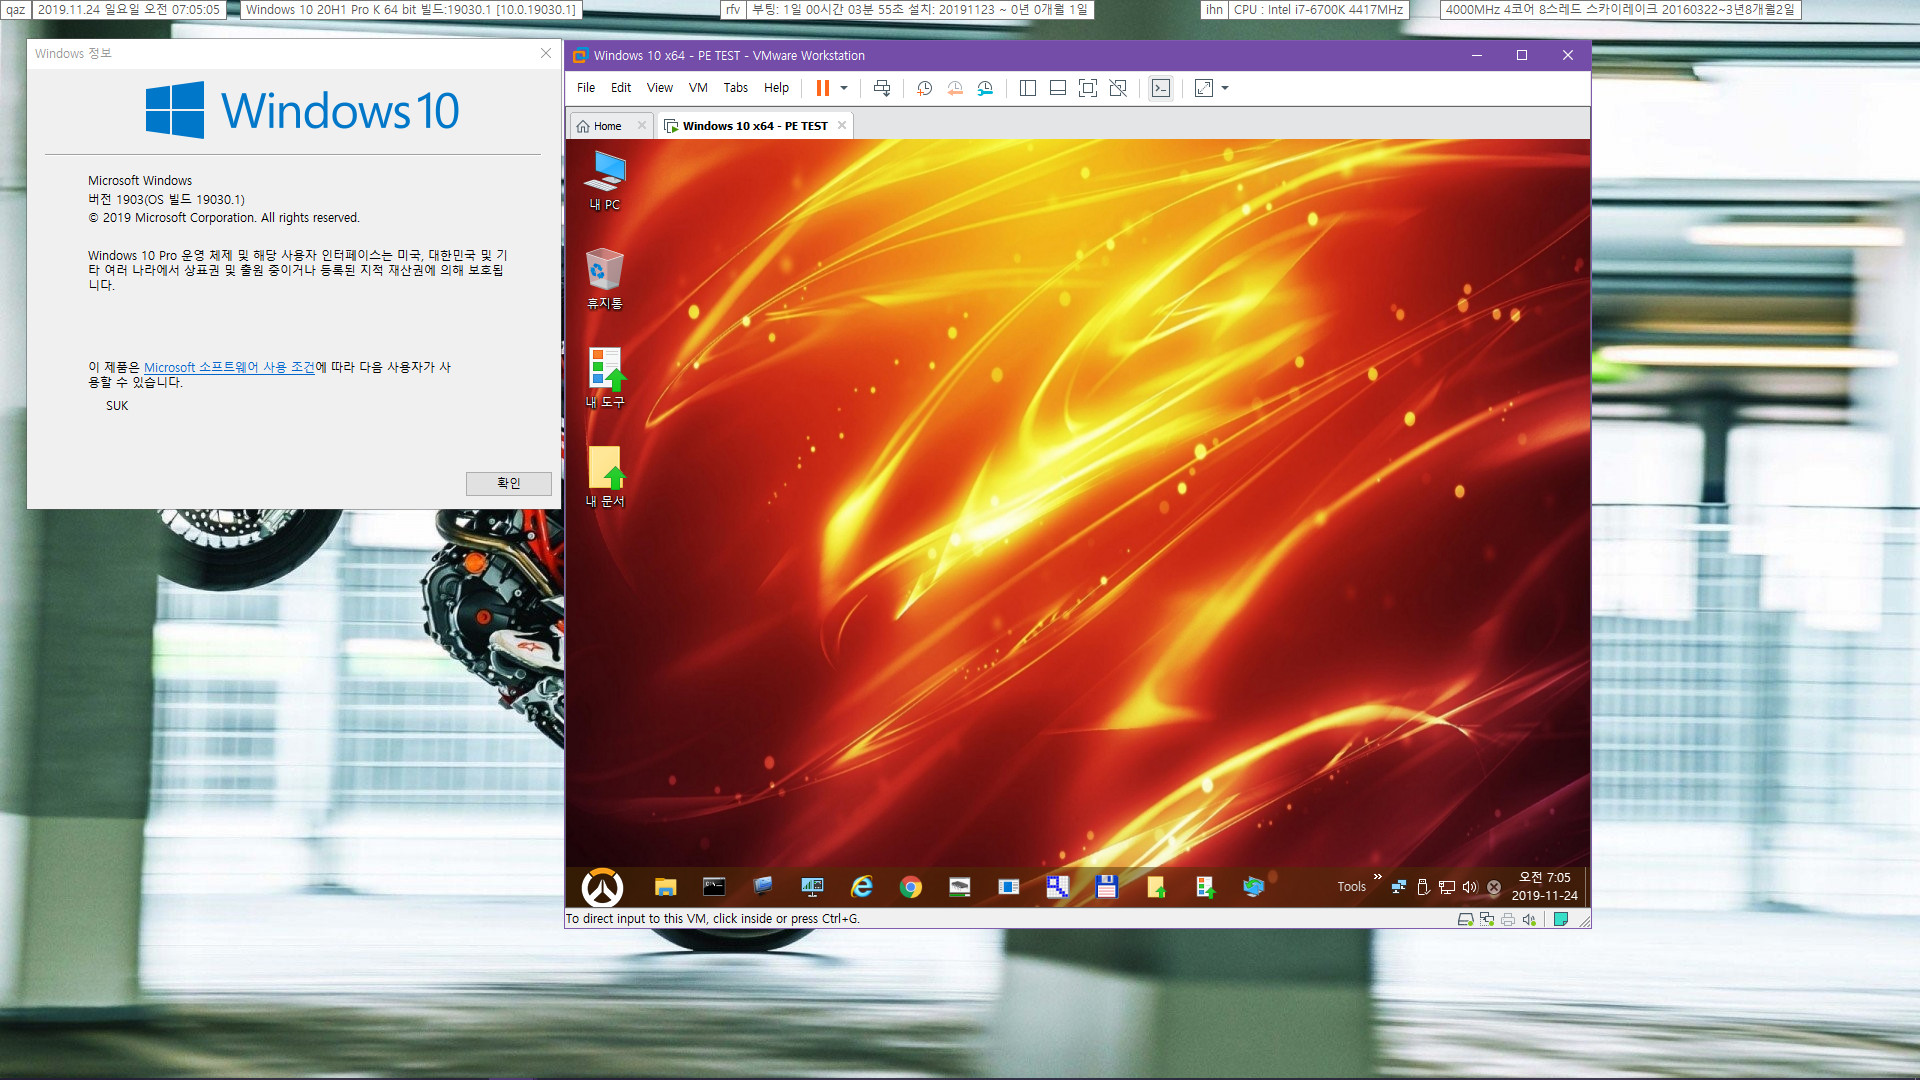Revert the VM to its previous snapshot

pos(955,88)
